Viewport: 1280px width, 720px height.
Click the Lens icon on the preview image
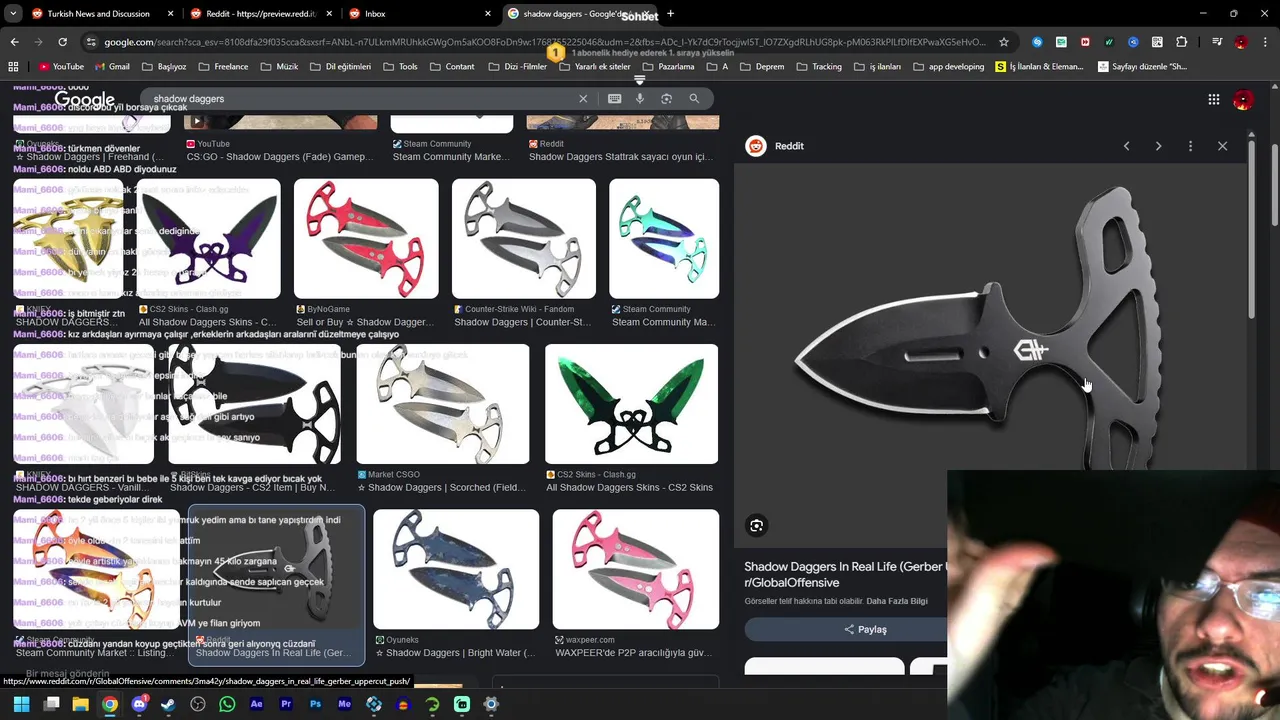pos(757,525)
